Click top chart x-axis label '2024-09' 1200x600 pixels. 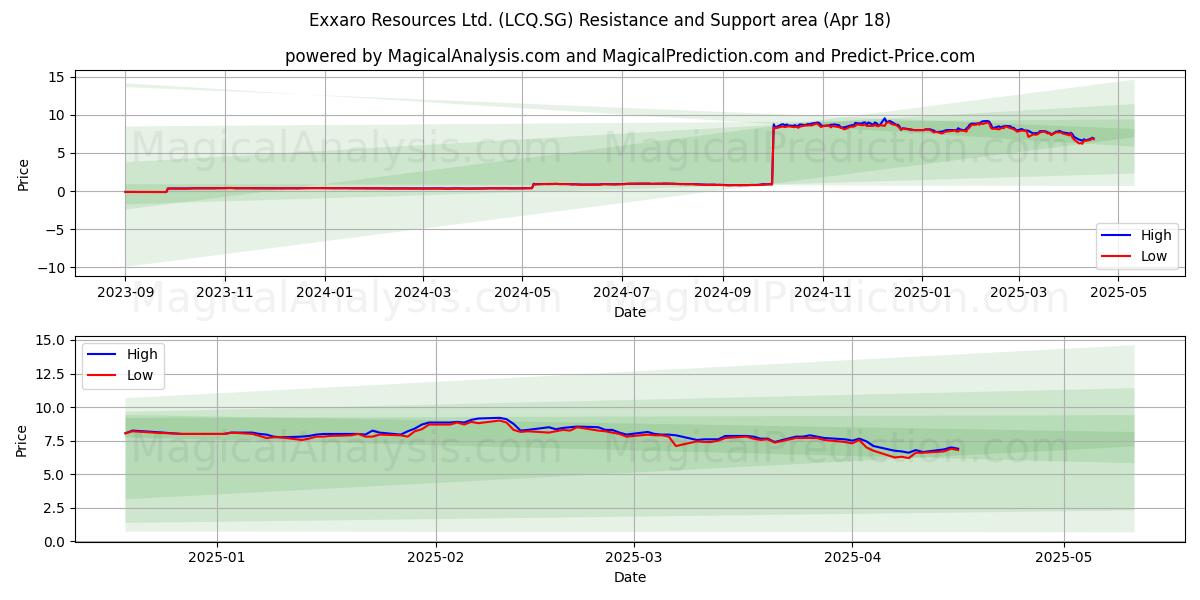click(x=723, y=293)
